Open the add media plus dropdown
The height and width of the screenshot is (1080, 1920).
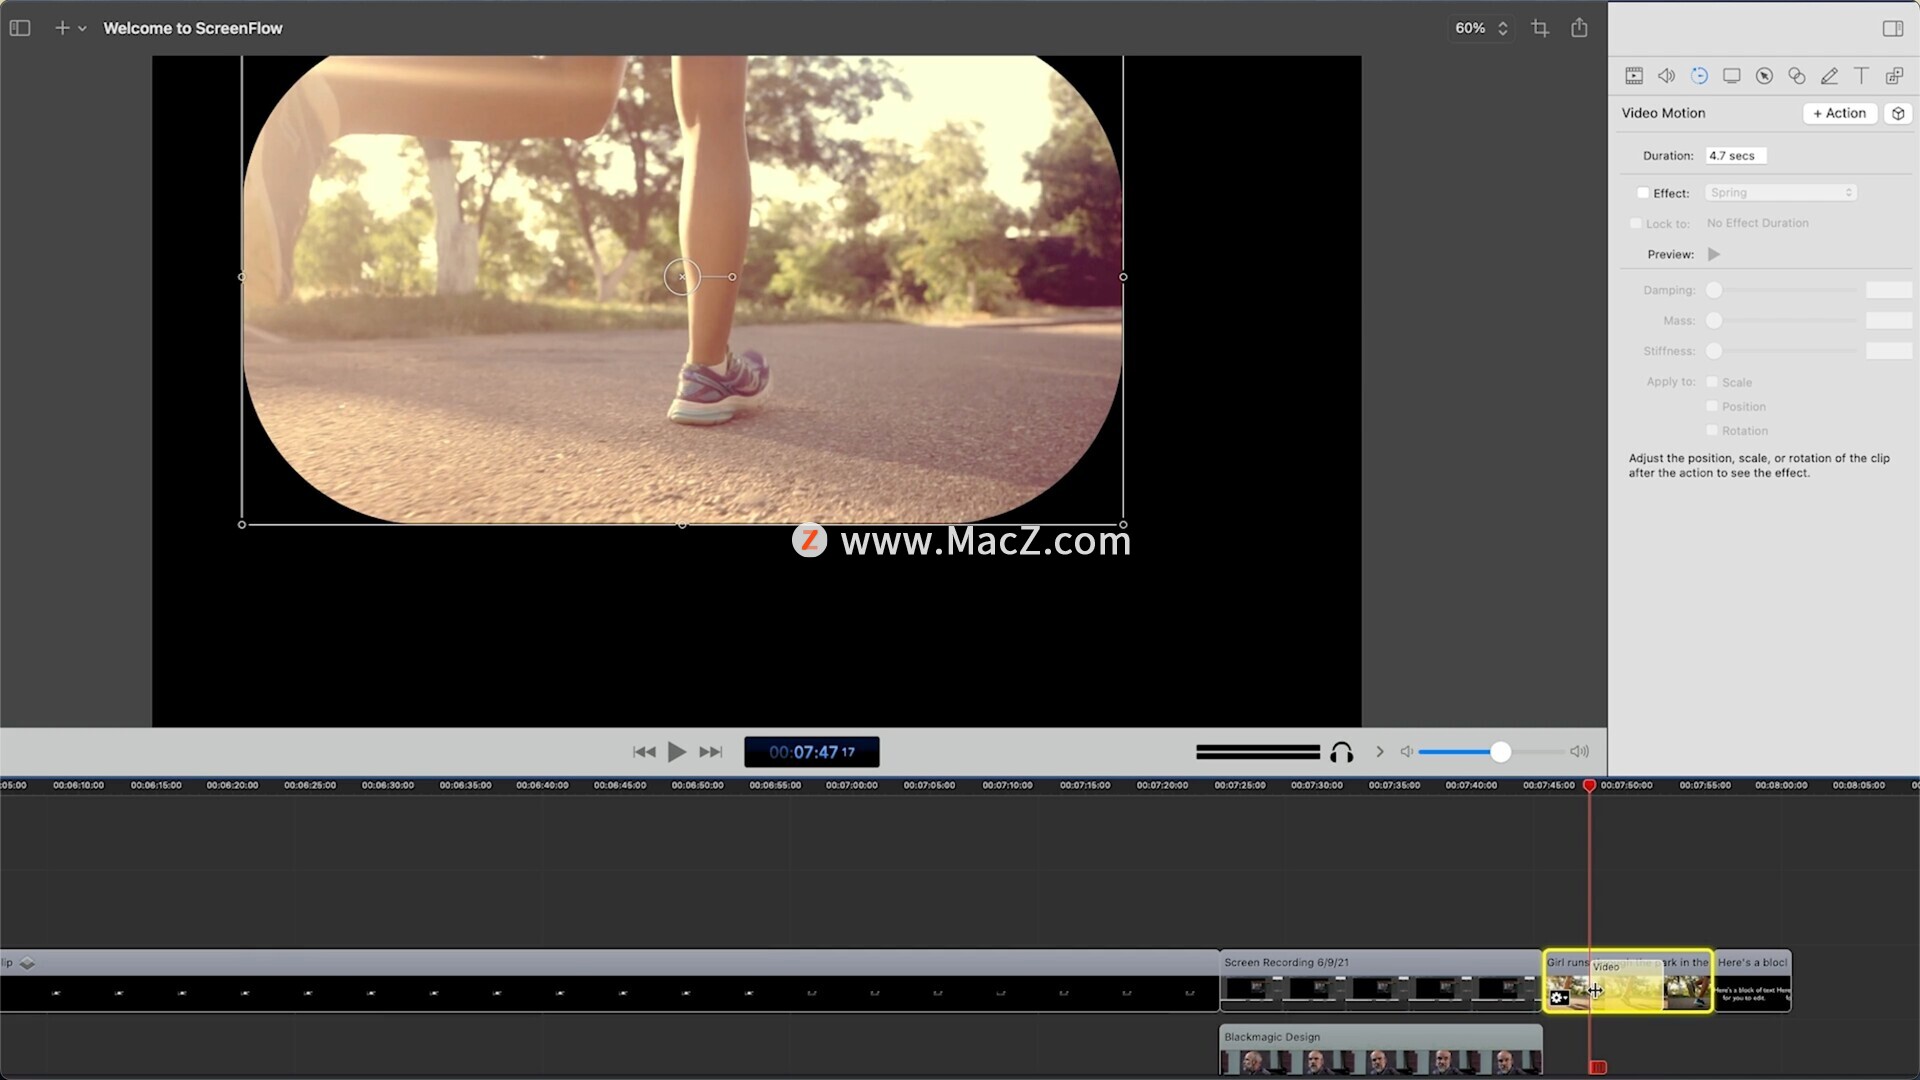(x=70, y=28)
